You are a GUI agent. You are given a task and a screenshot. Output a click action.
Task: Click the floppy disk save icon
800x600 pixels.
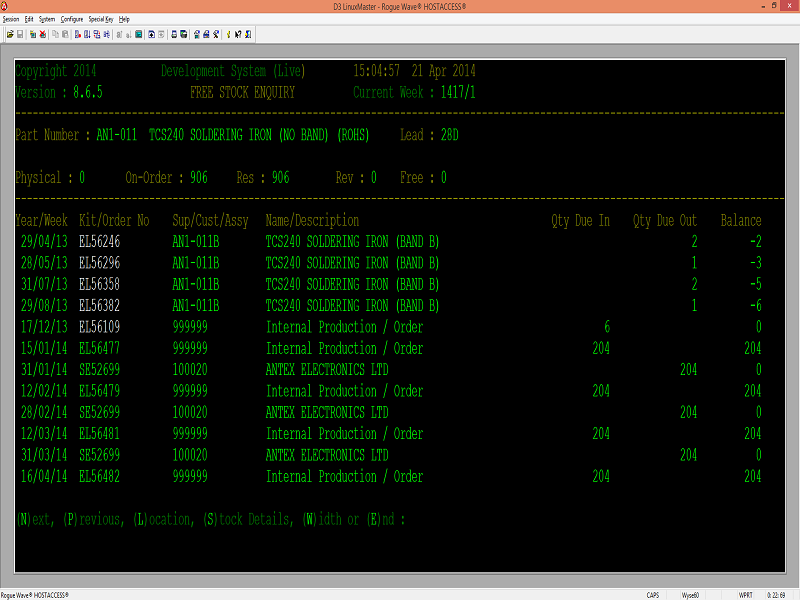(20, 34)
